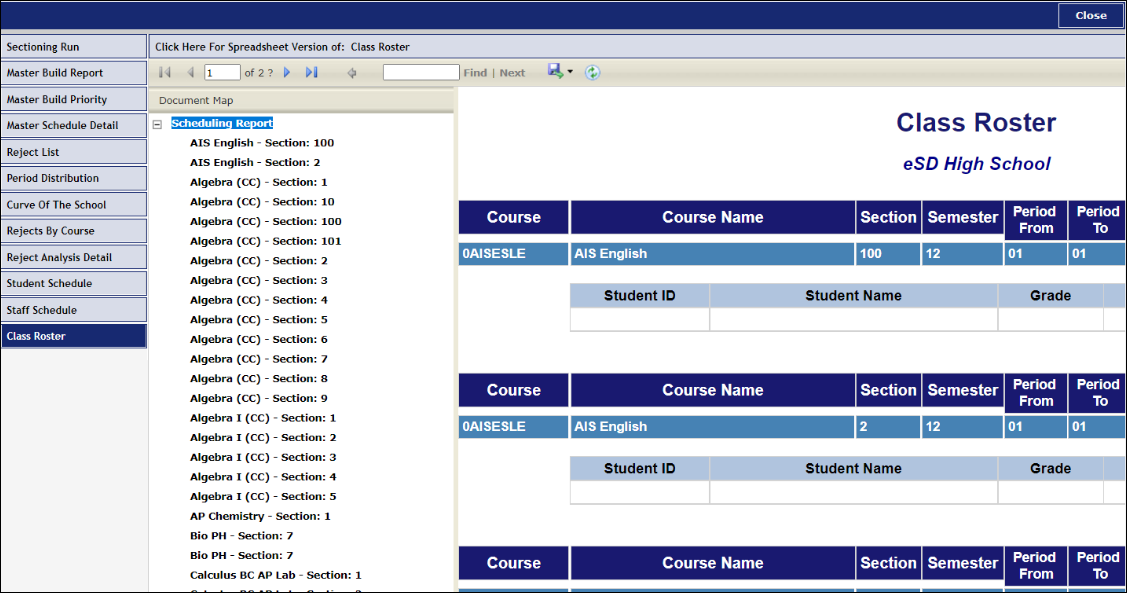
Task: Click AIS English name in section 2 row
Action: coord(610,426)
